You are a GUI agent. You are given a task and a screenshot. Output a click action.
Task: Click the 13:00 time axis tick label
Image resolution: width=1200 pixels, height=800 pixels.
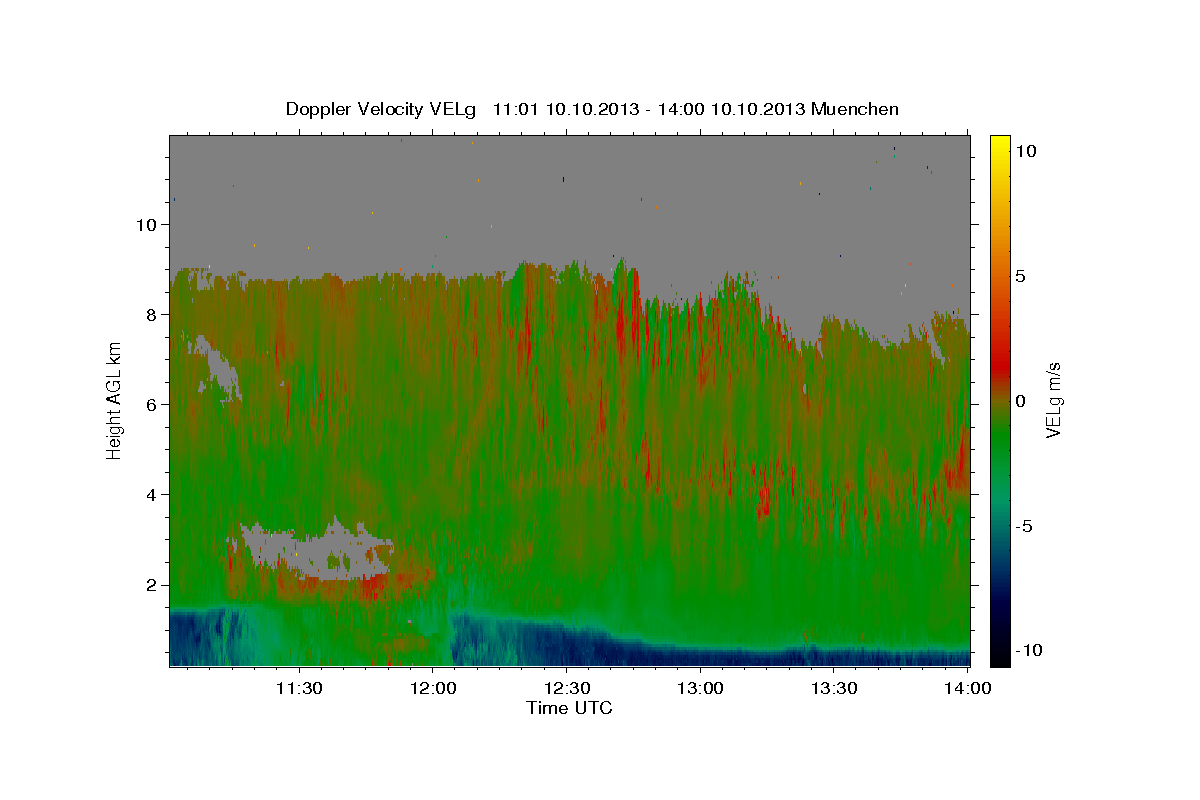(x=700, y=688)
